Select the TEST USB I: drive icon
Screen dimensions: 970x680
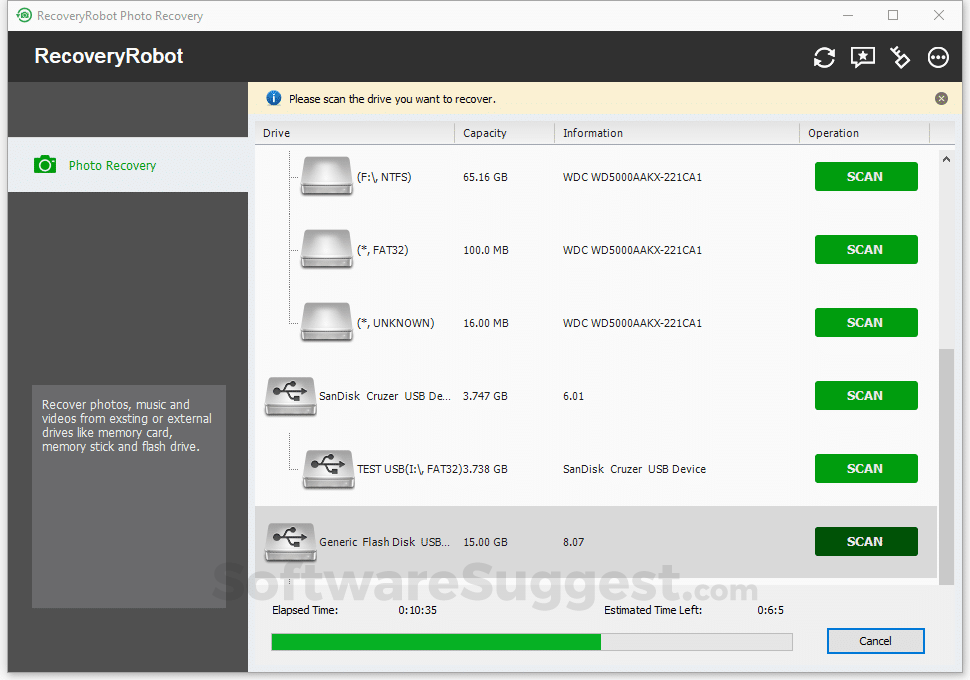(x=328, y=468)
